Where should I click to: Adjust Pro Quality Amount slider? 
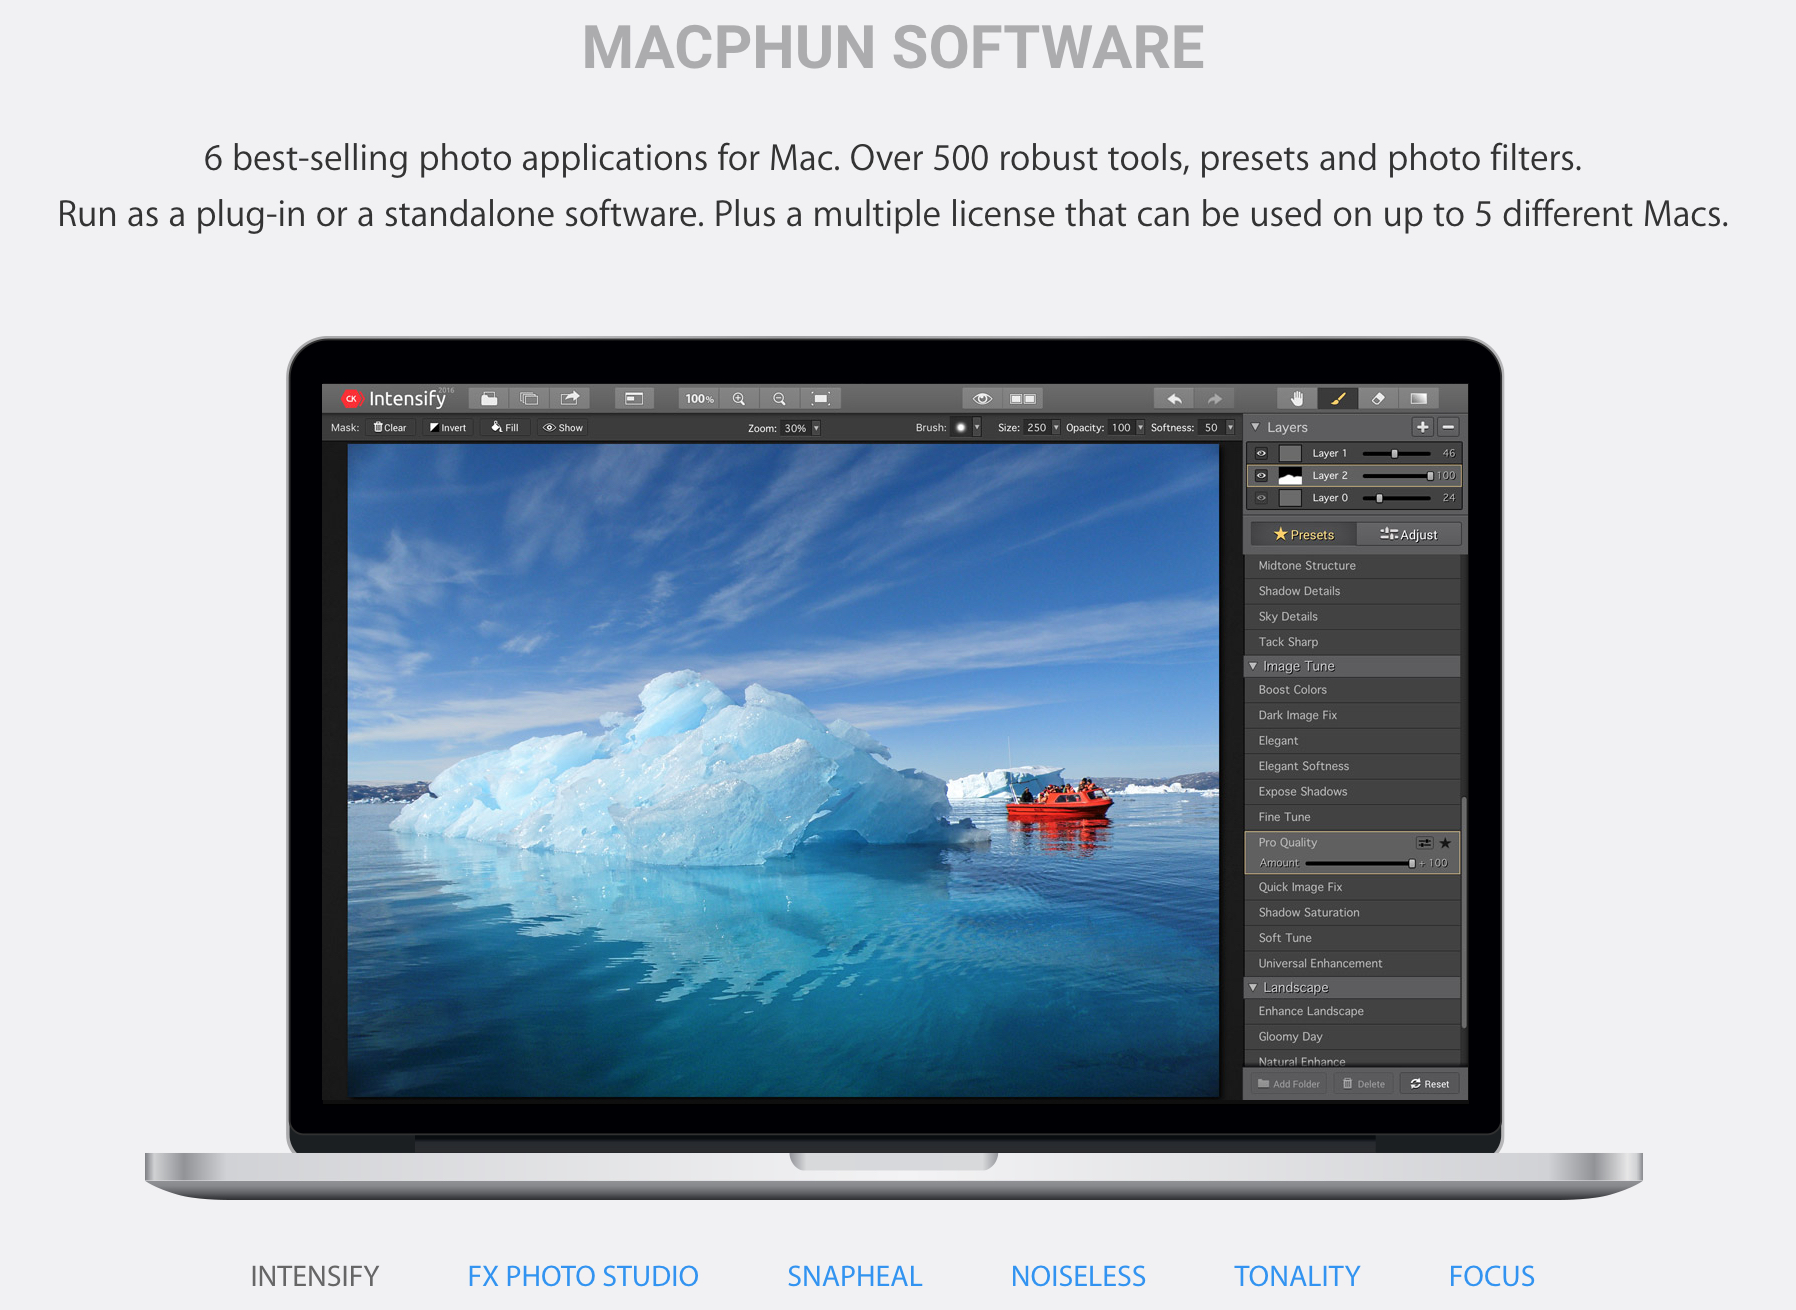pos(1360,863)
